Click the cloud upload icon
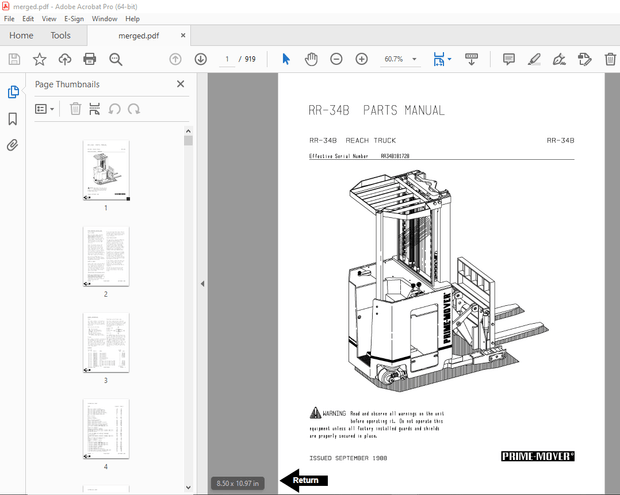The image size is (620, 495). (x=65, y=59)
